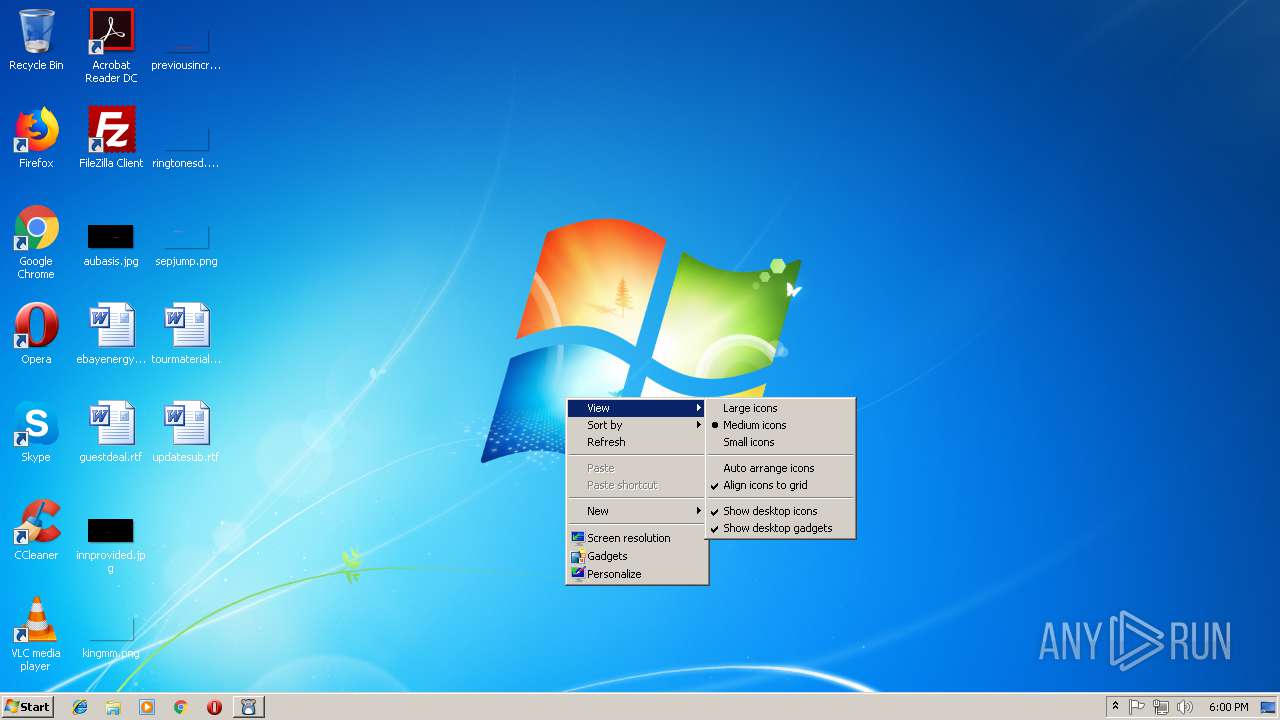Choose Medium icons view option
The height and width of the screenshot is (720, 1280).
pyautogui.click(x=780, y=425)
